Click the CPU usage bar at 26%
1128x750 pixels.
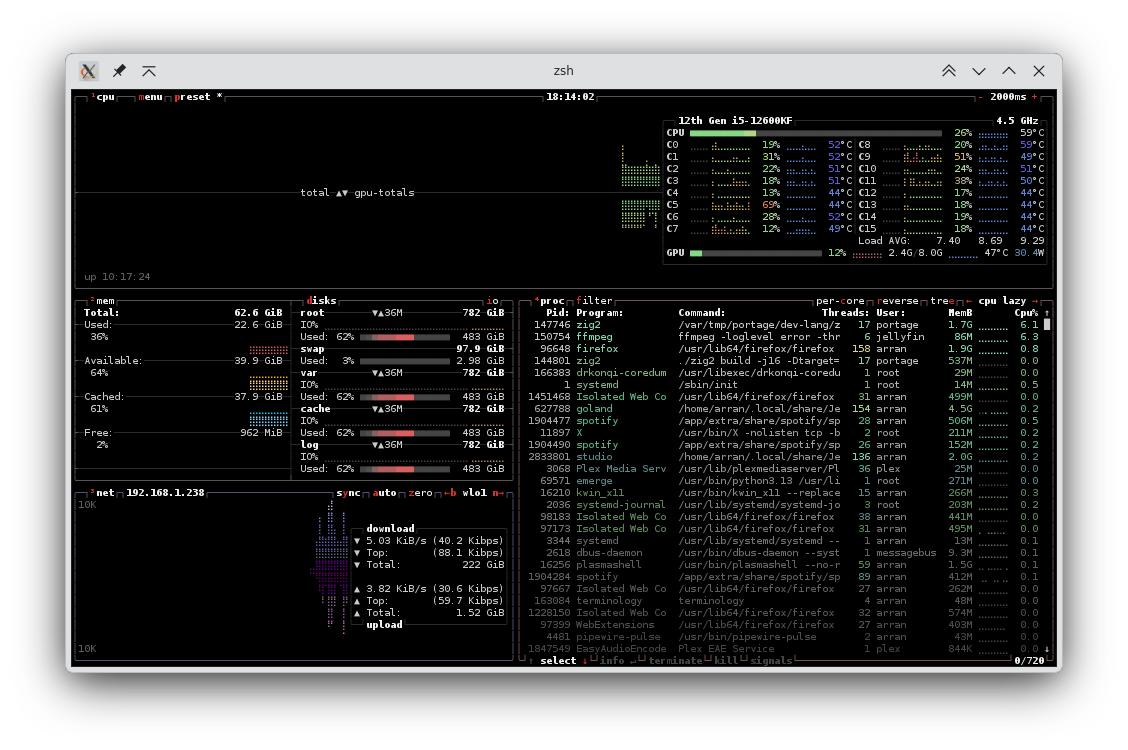pos(816,133)
